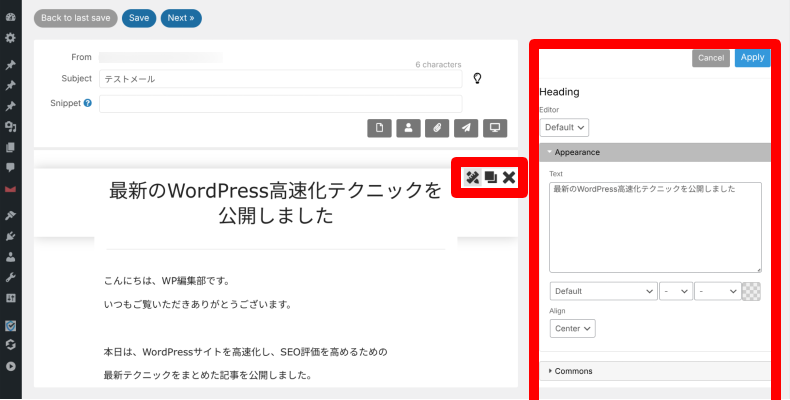Click the Save button
Screen dimensions: 790x400
(139, 18)
